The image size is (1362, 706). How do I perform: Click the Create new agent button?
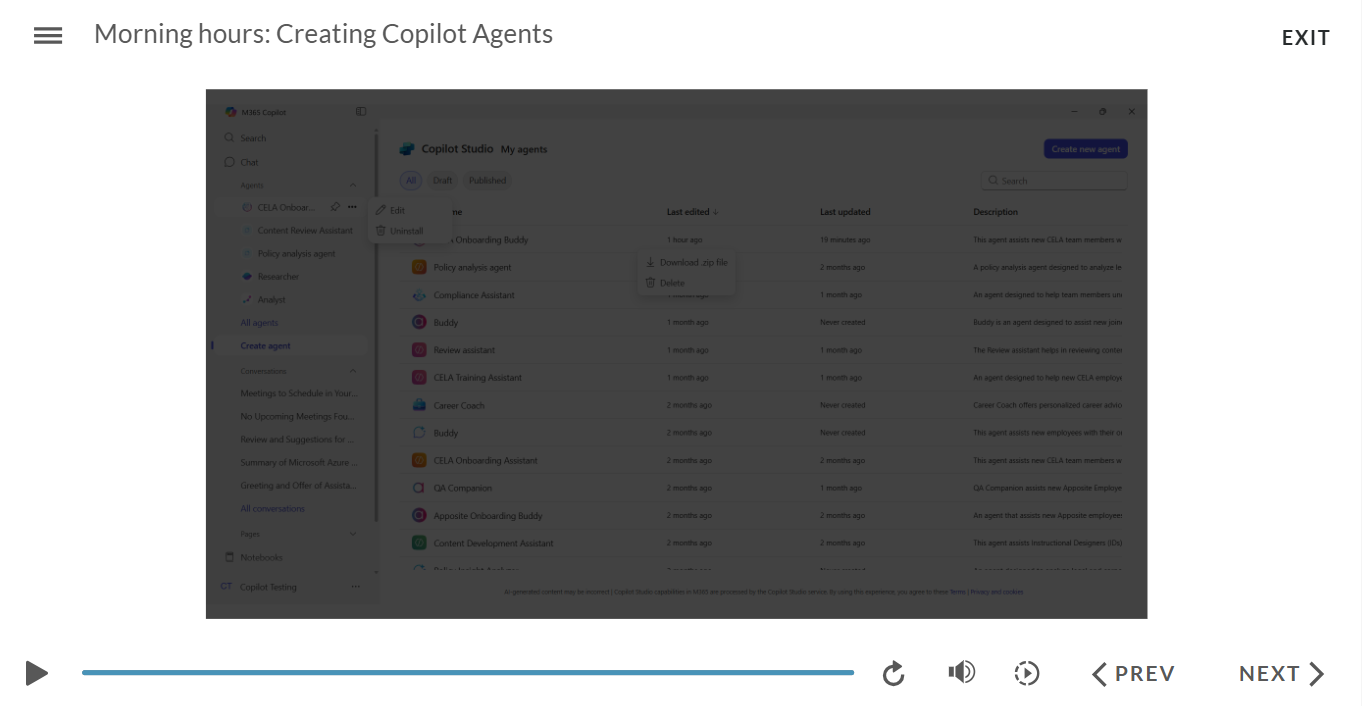[x=1086, y=149]
